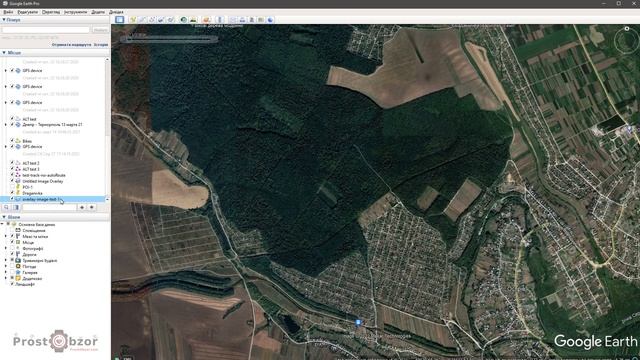Open the Додати menu
Viewport: 640px width, 360px height.
coord(98,12)
